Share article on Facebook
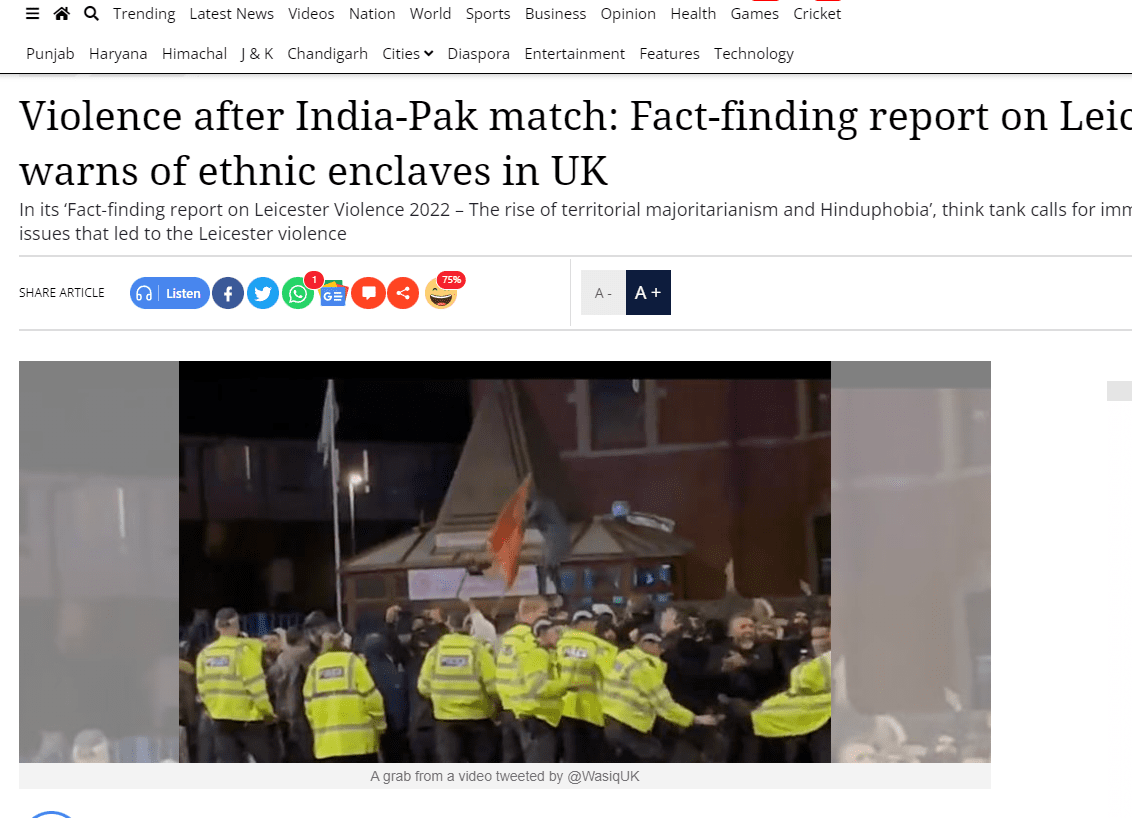Viewport: 1132px width, 818px height. (227, 293)
